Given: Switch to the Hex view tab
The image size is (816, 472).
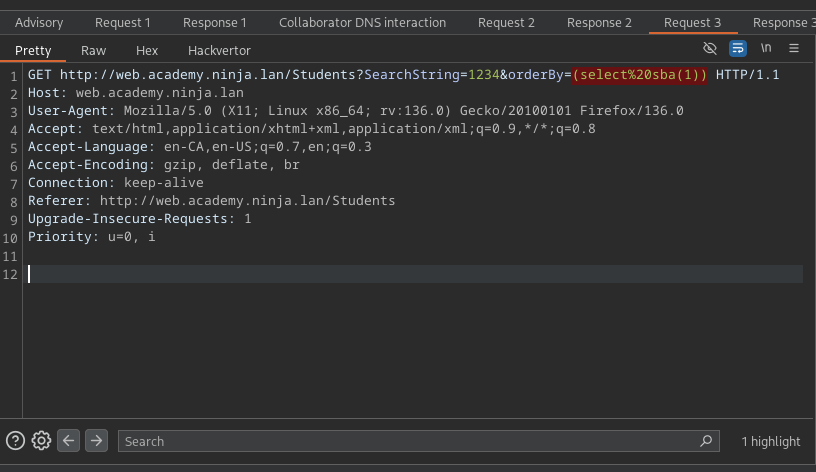Looking at the screenshot, I should click(147, 50).
